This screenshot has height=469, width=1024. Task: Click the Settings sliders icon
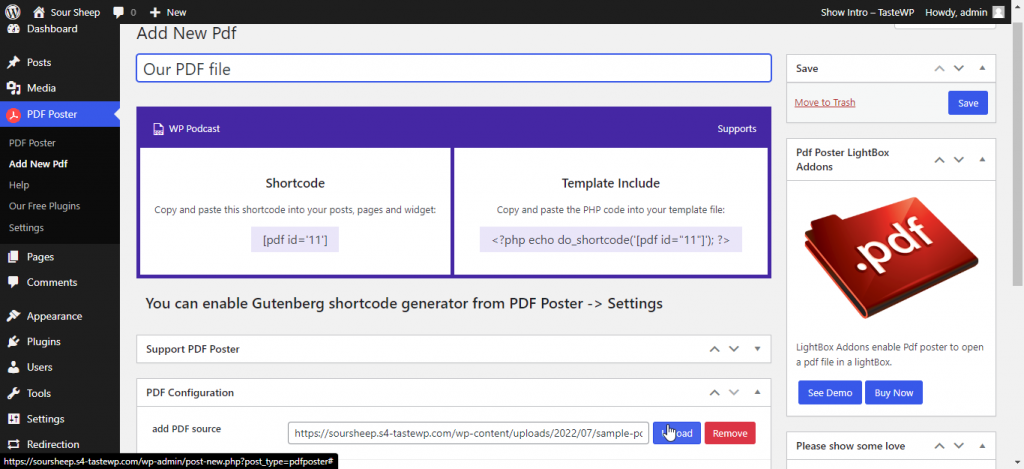click(13, 419)
